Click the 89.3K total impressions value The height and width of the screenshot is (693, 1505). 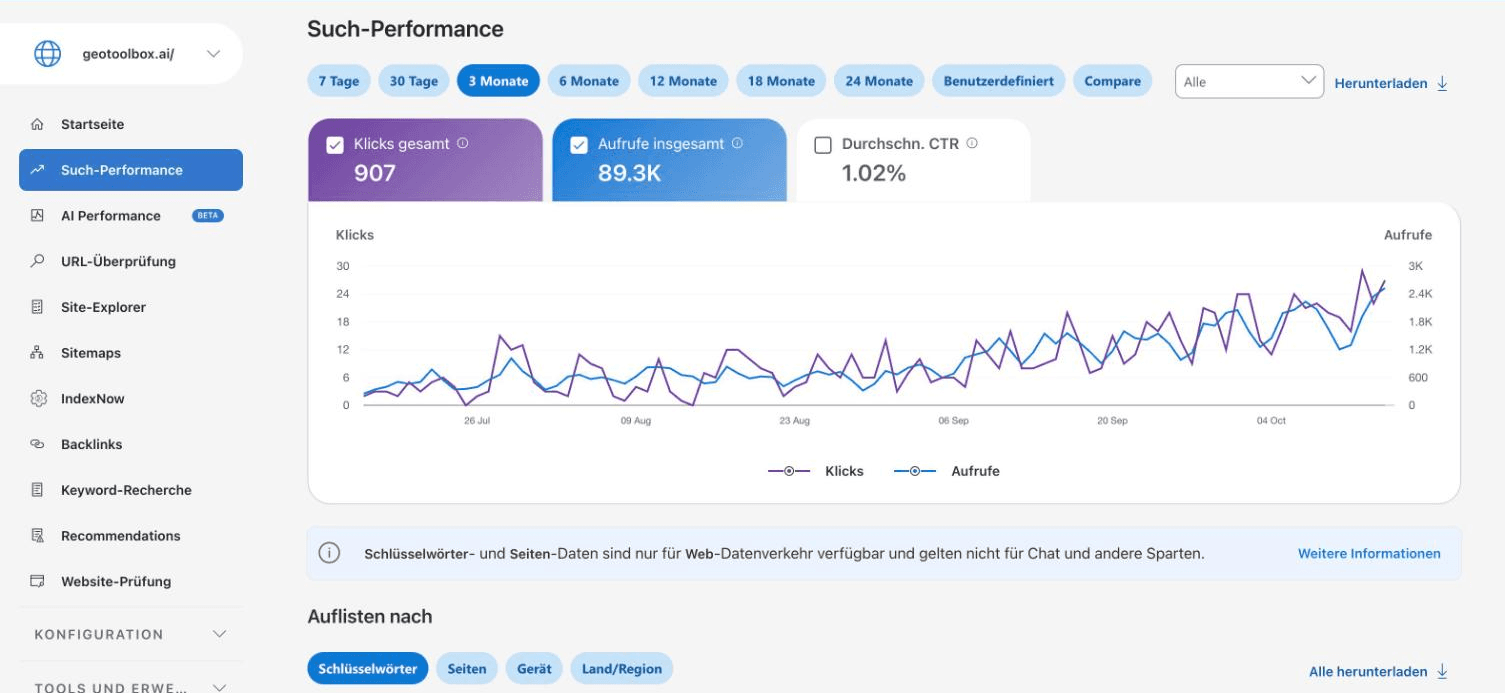click(630, 173)
